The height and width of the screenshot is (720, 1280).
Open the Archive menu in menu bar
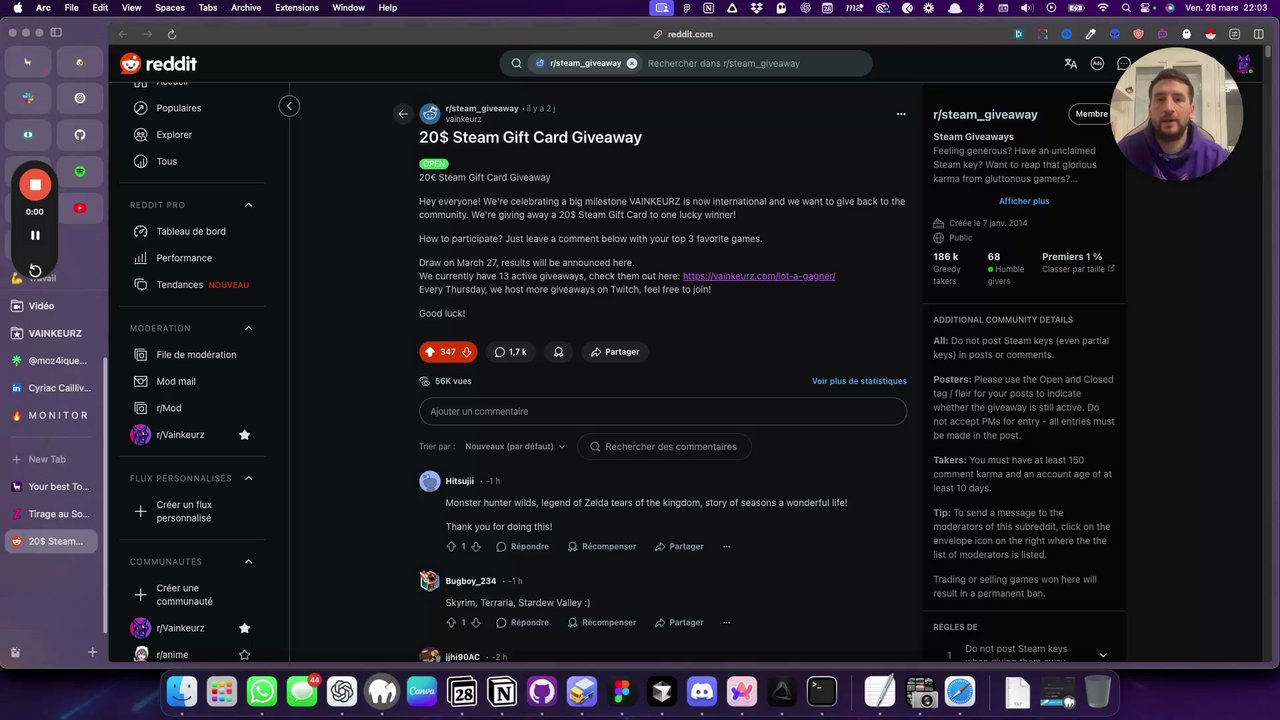coord(246,8)
